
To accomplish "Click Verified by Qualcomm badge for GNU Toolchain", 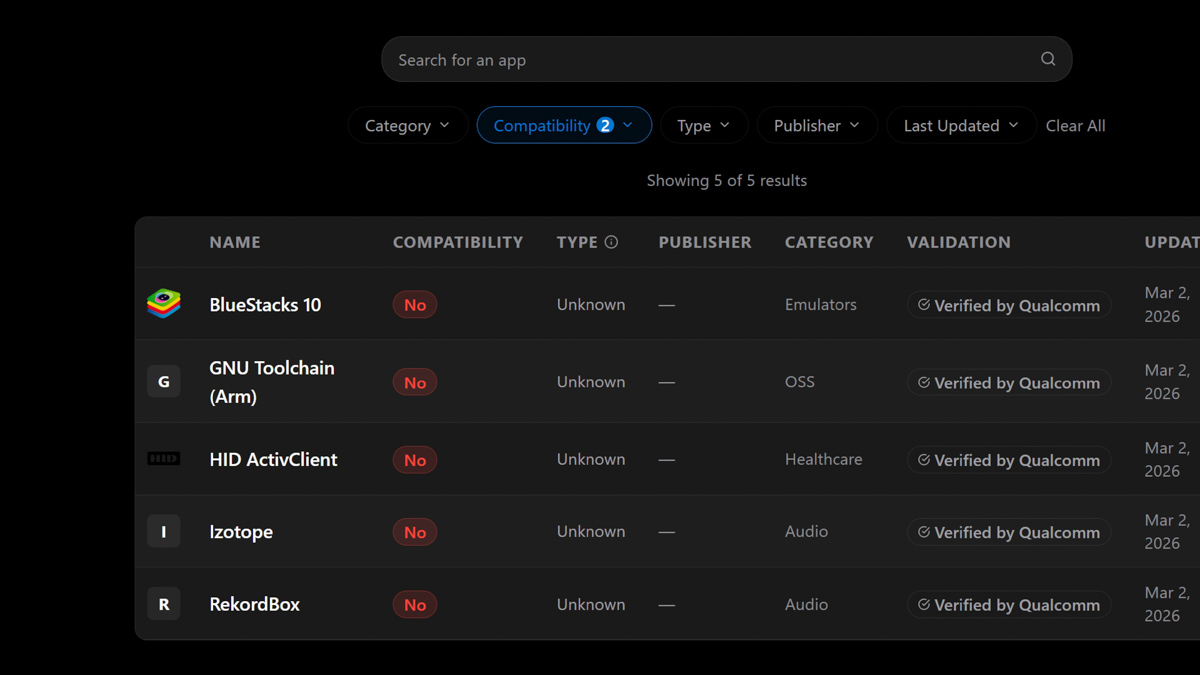I will 1009,382.
